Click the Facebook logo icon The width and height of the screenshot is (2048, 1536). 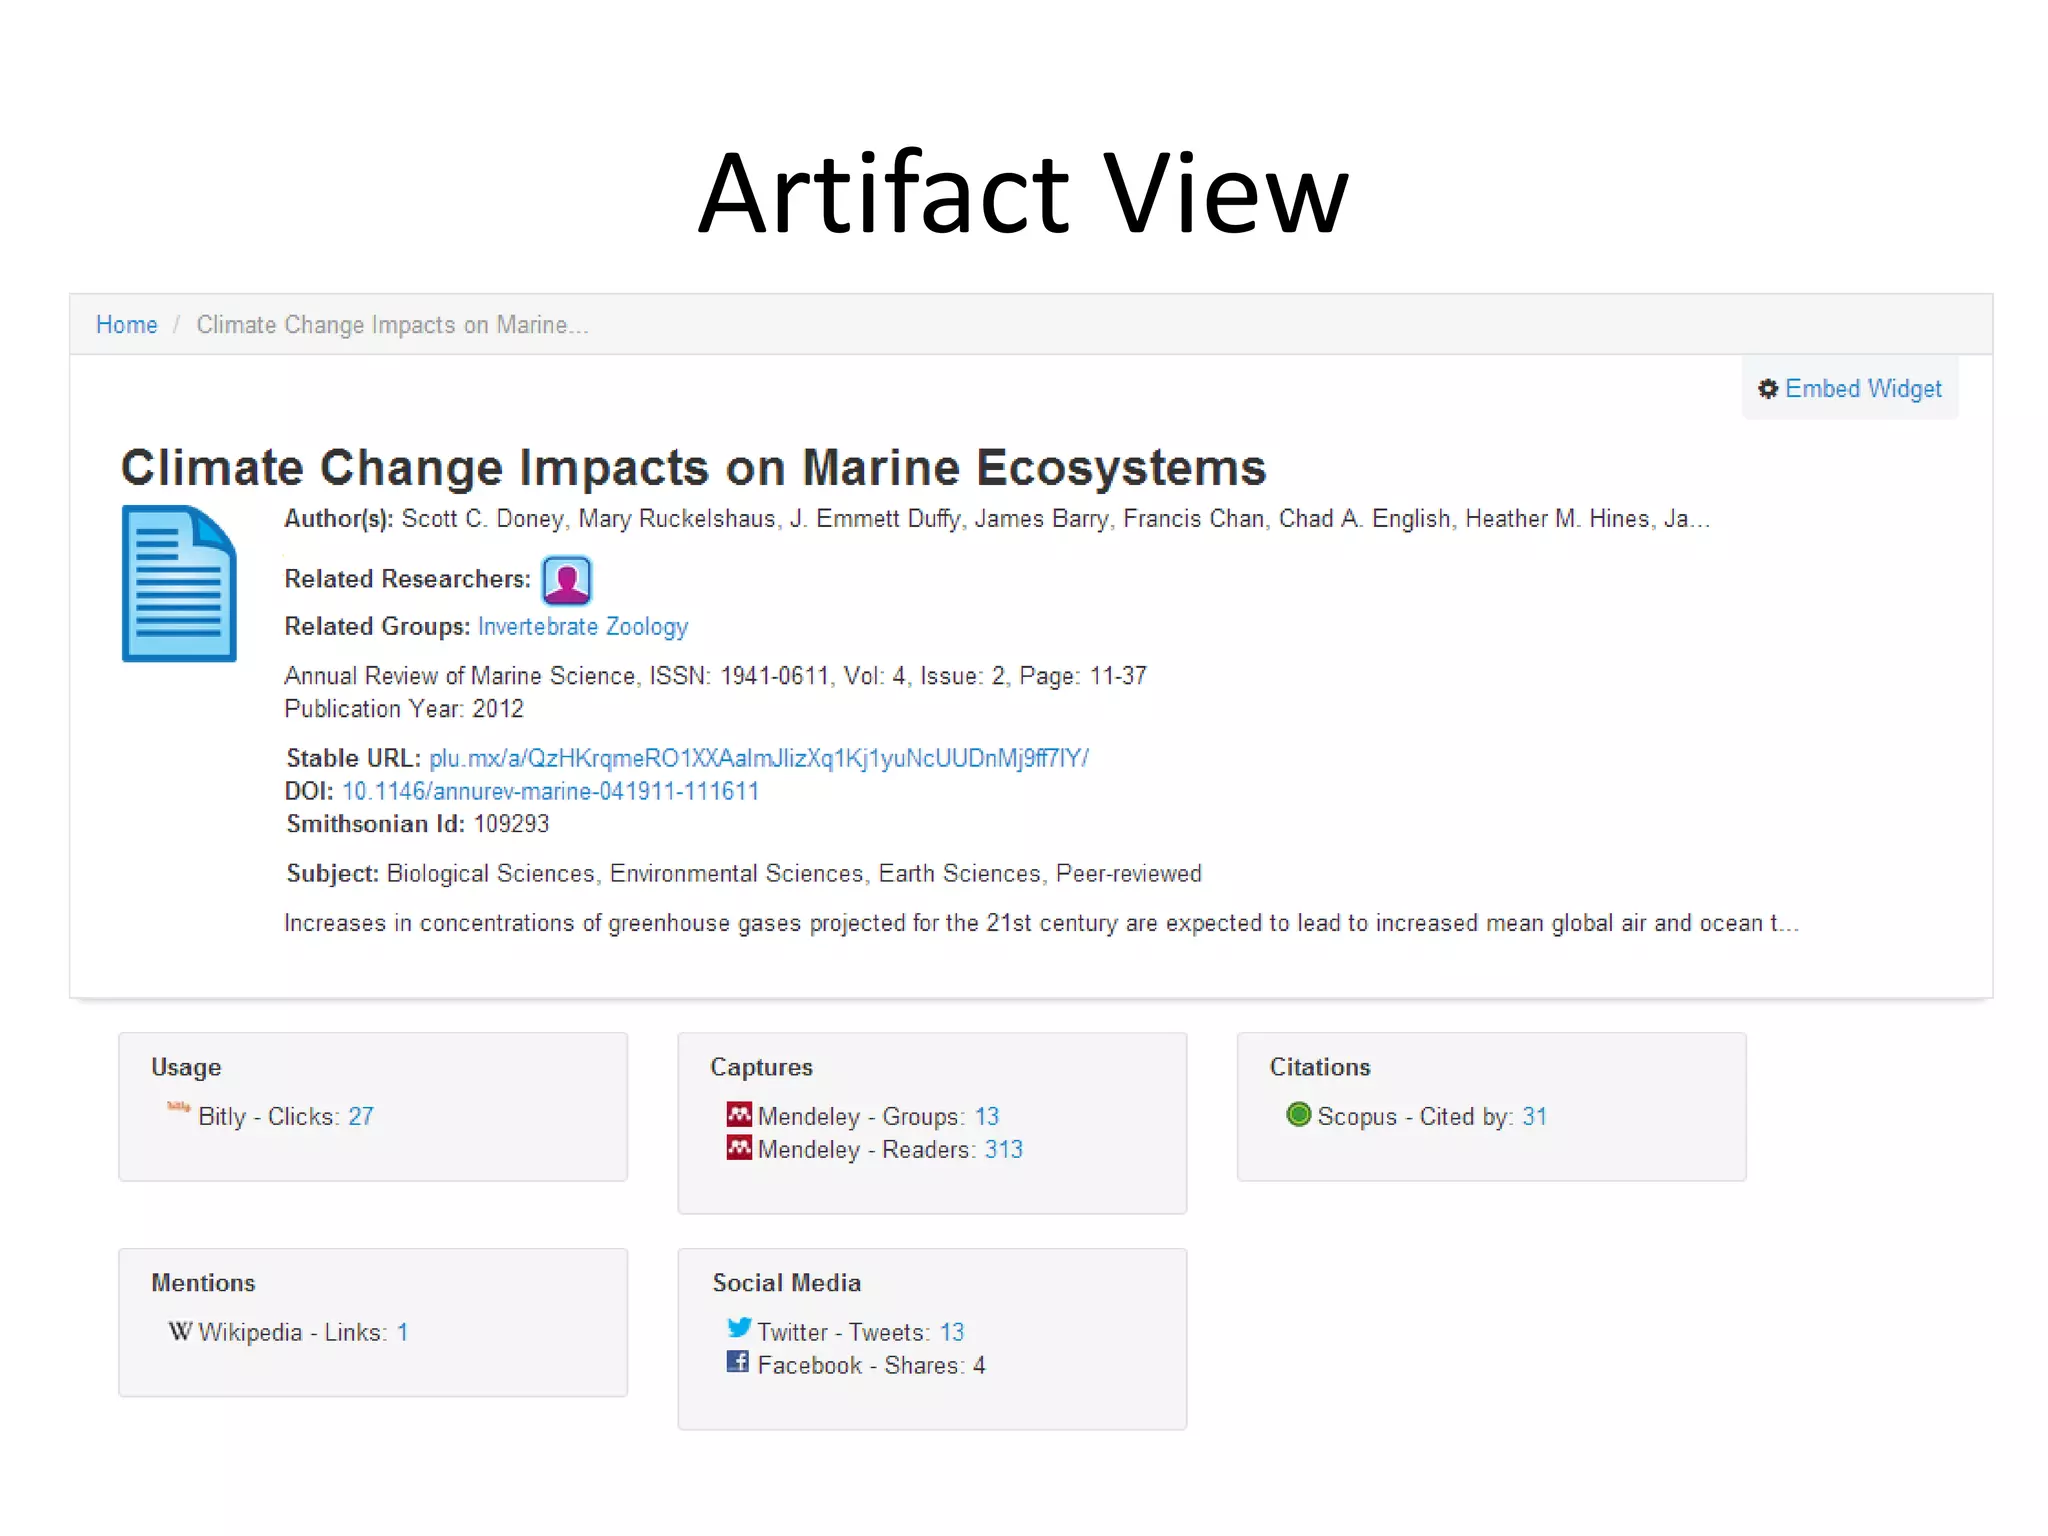(737, 1362)
